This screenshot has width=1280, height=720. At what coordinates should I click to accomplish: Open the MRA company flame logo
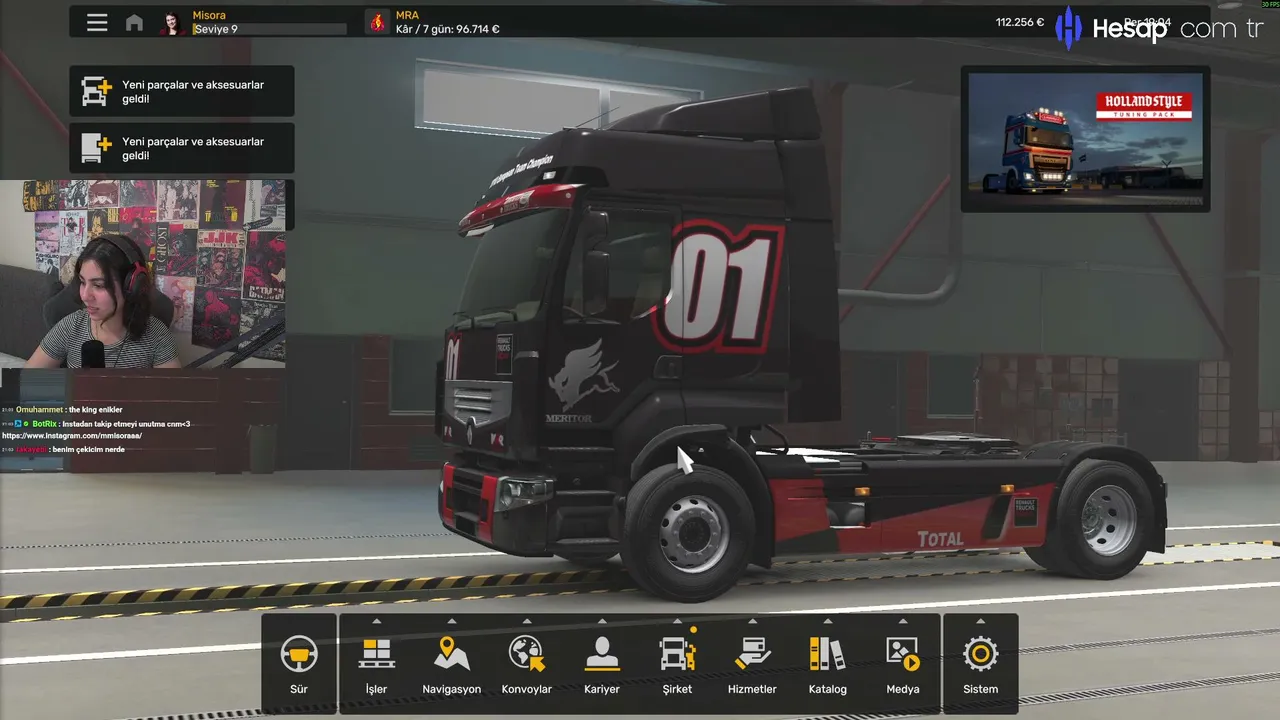377,22
